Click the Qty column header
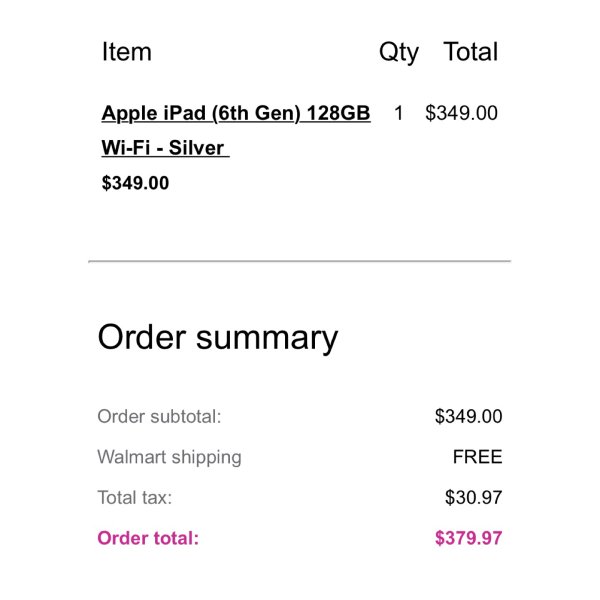The image size is (600, 600). 398,52
